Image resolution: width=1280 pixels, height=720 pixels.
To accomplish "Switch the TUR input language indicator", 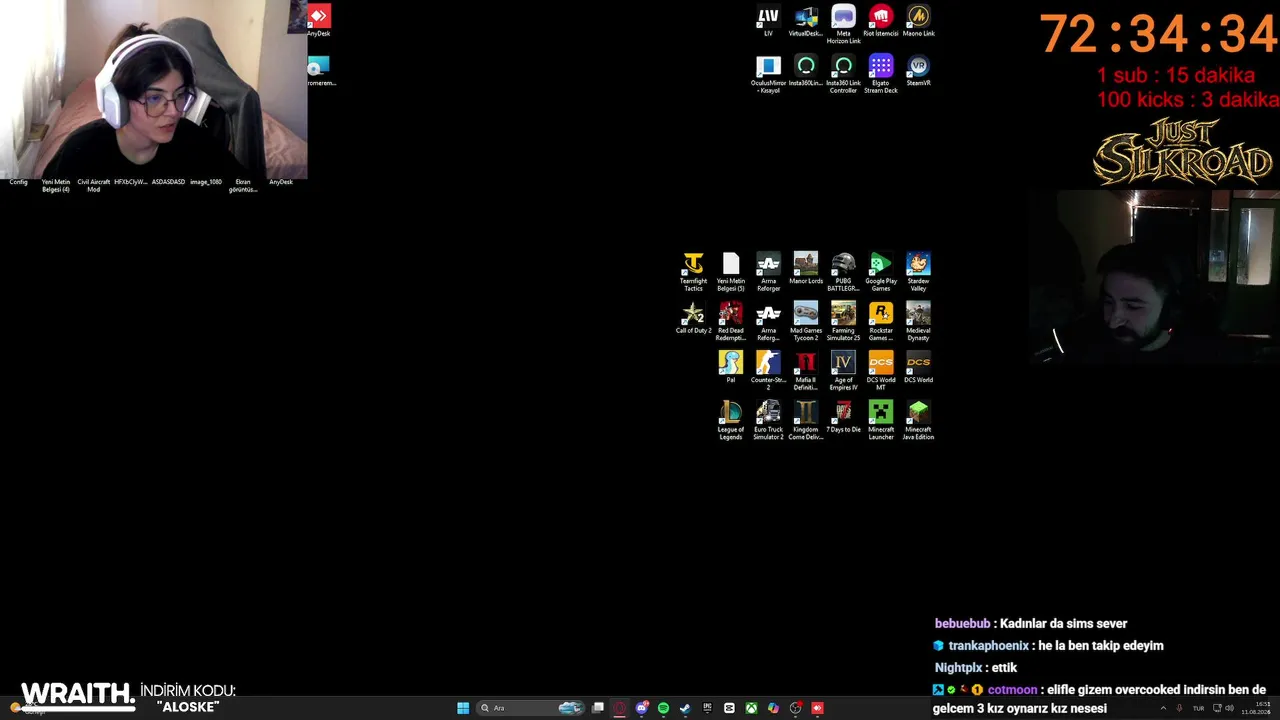I will 1198,708.
